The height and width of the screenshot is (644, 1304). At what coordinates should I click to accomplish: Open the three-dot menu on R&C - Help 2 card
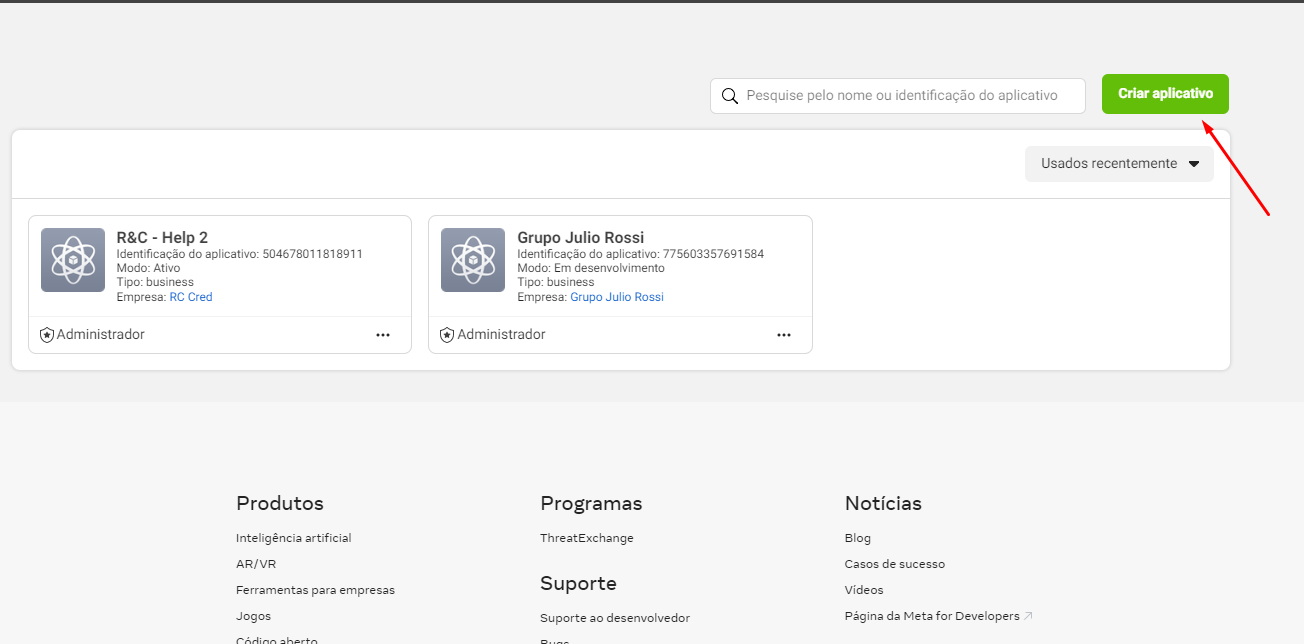[383, 335]
